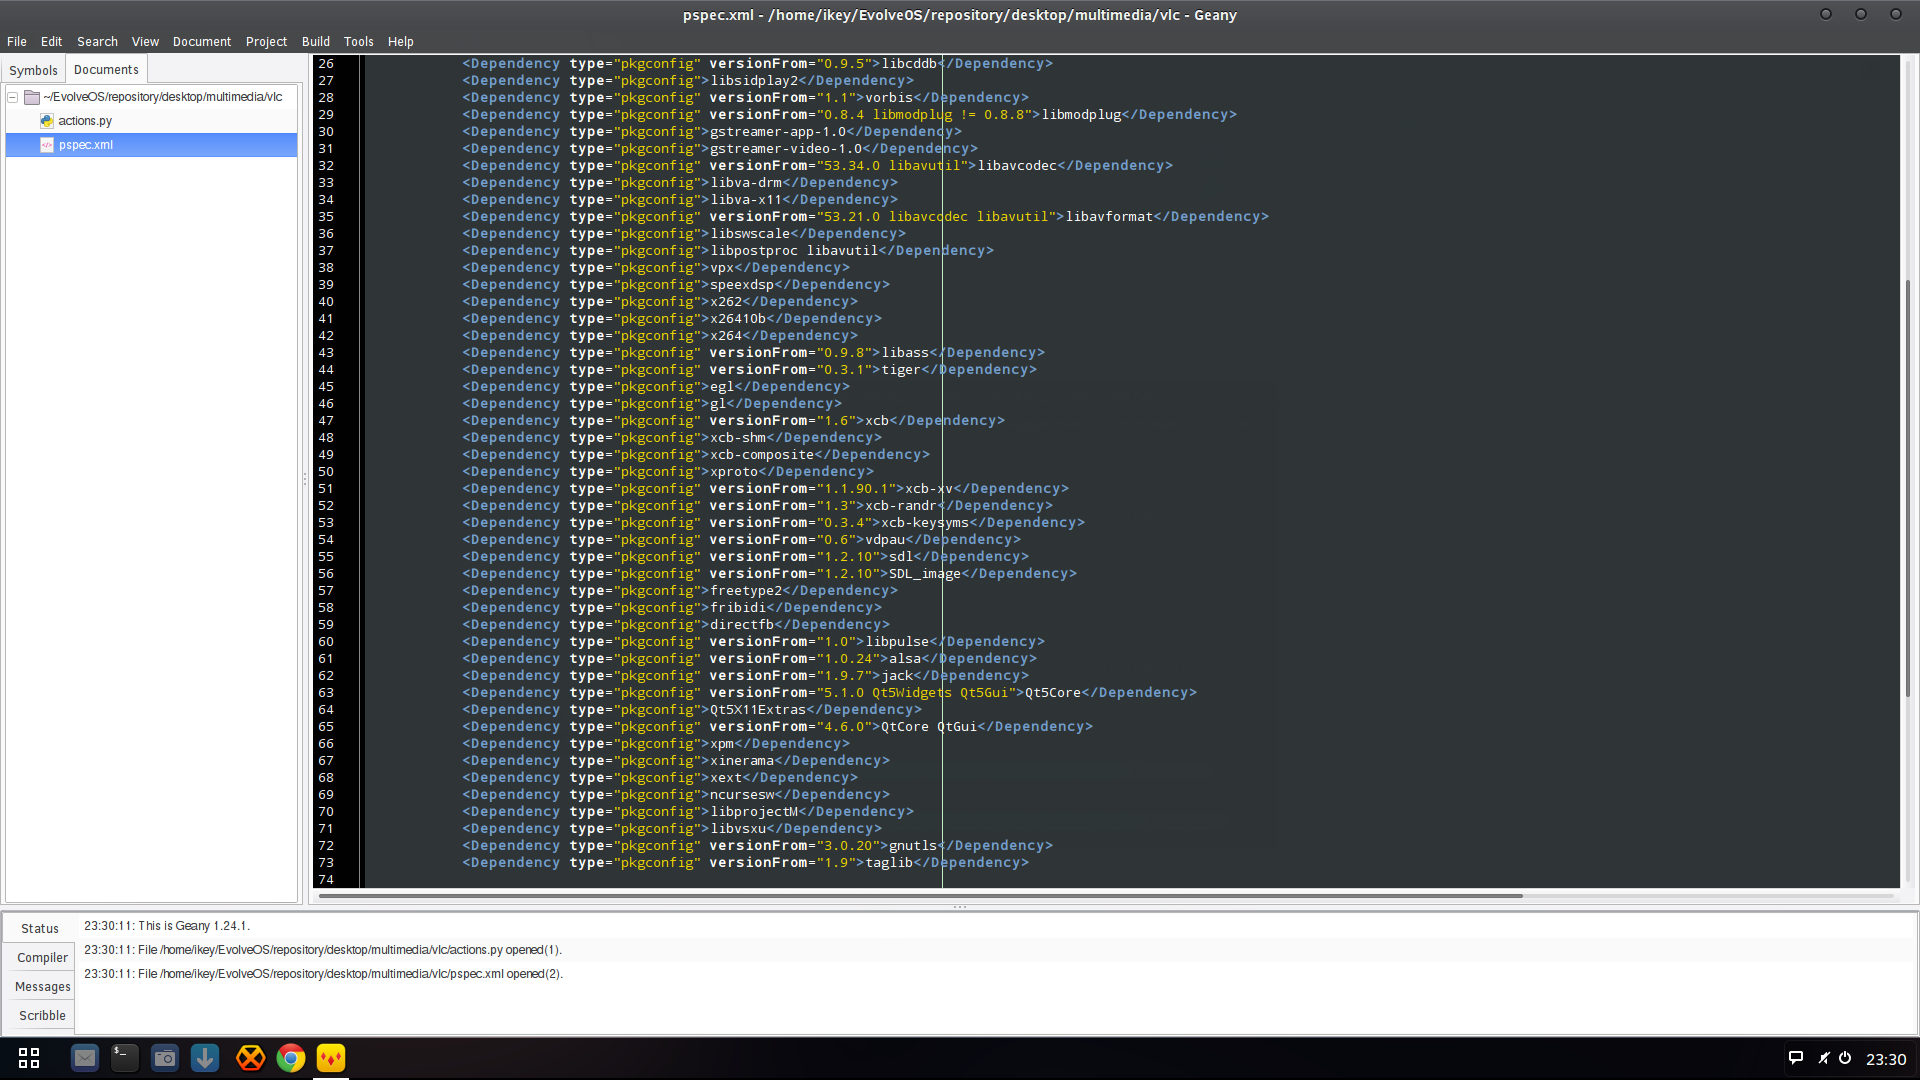This screenshot has height=1080, width=1920.
Task: Click the Python icon beside actions.py
Action: pyautogui.click(x=46, y=121)
